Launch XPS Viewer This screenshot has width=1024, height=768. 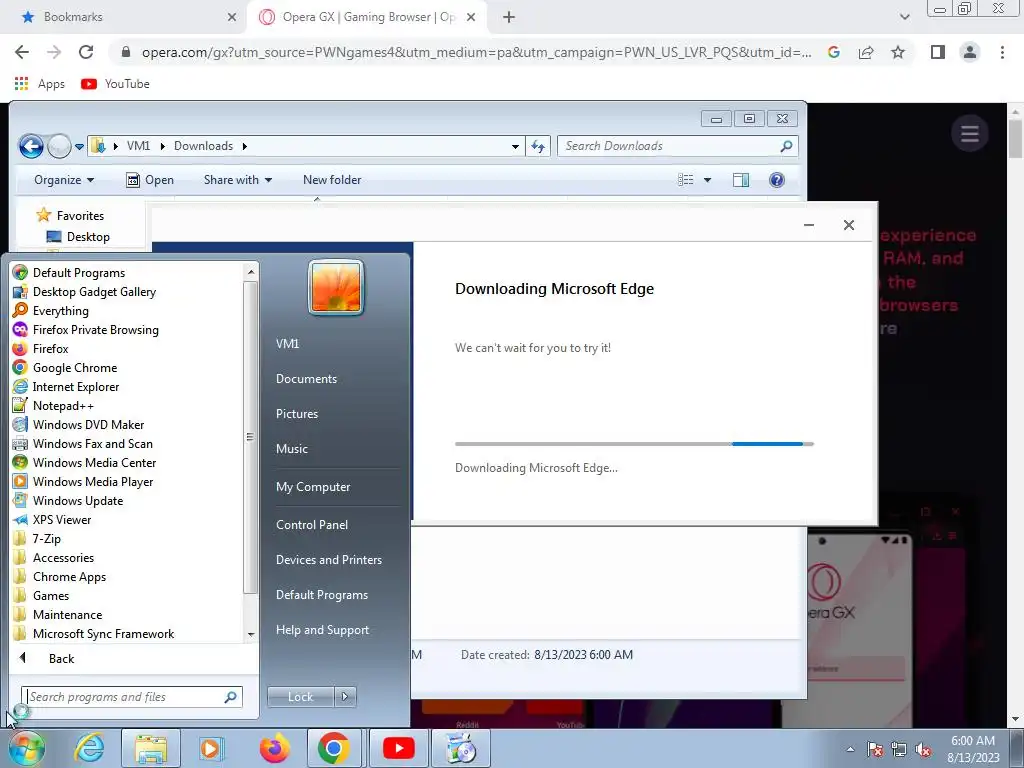(x=52, y=519)
